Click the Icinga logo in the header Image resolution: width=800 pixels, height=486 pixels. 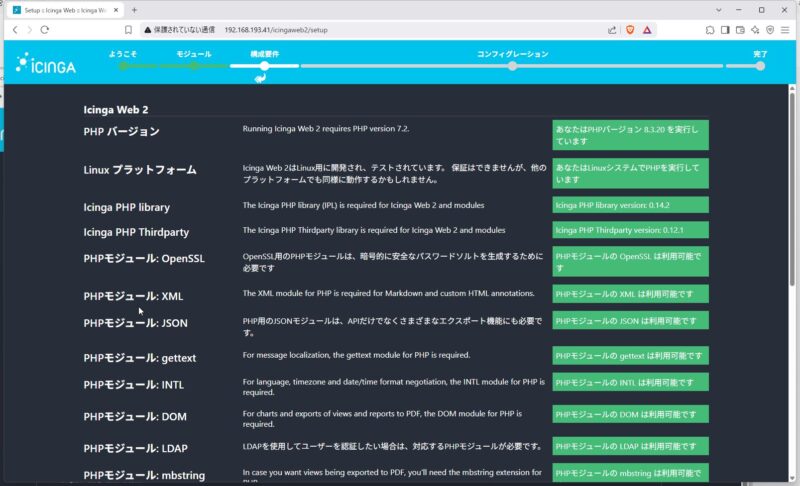click(x=45, y=63)
